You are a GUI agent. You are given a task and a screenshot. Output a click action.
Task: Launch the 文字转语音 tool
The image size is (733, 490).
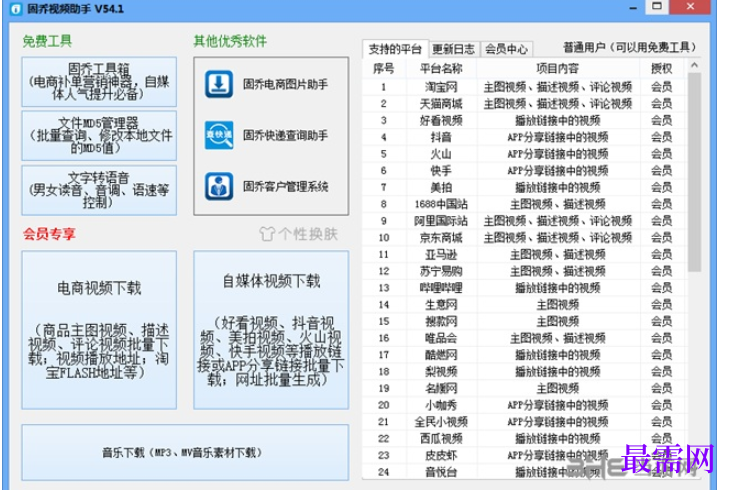[x=99, y=190]
